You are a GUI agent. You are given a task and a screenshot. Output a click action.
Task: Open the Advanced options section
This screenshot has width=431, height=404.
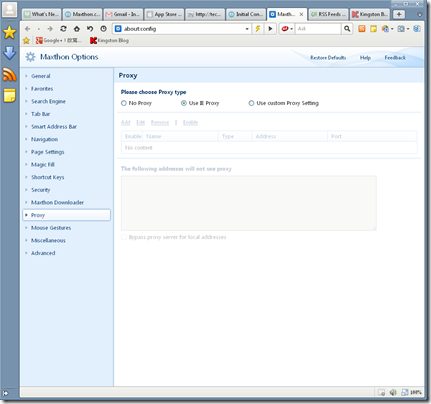[x=43, y=253]
